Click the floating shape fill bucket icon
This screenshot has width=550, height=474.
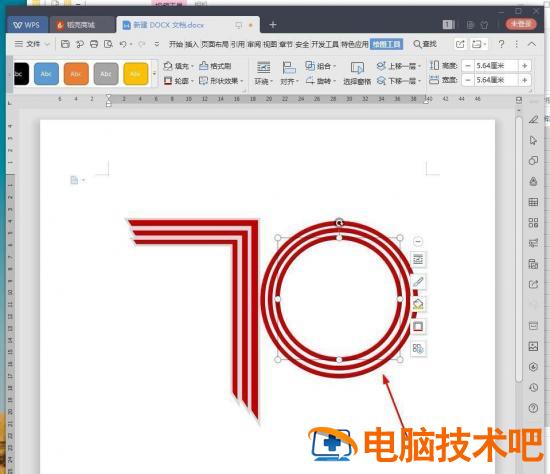(x=418, y=304)
